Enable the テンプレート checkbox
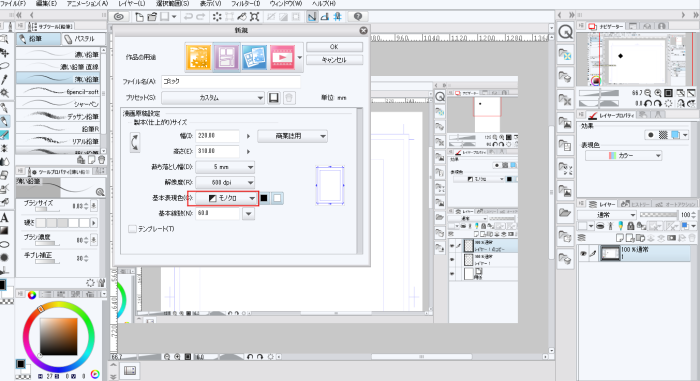This screenshot has width=700, height=381. 132,229
